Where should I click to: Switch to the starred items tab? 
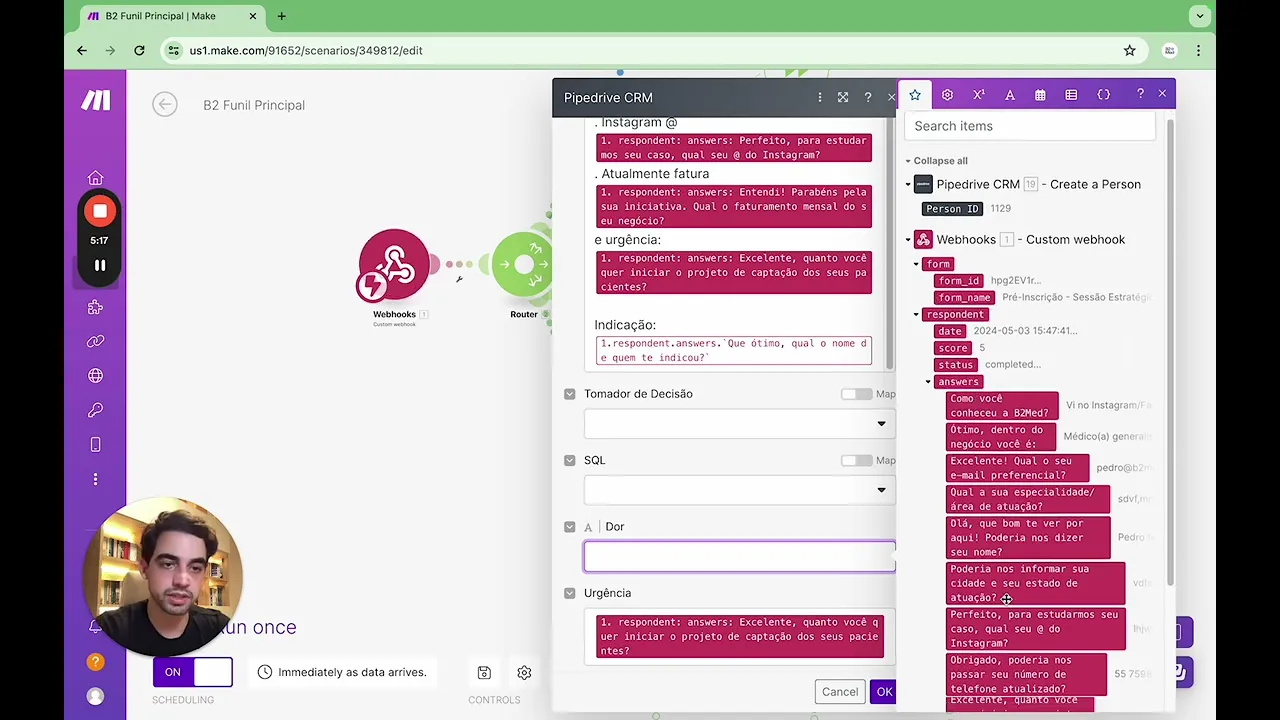tap(914, 95)
